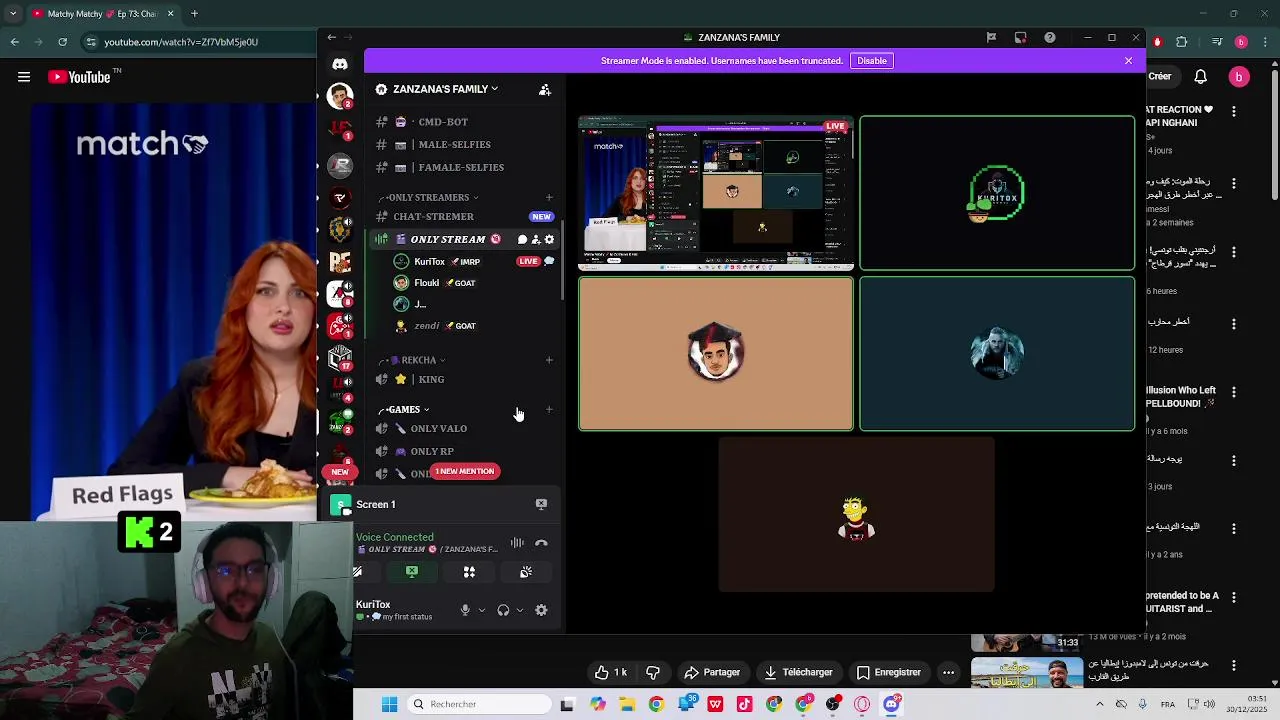The image size is (1280, 720).
Task: Create channel in REKCHA category
Action: 549,360
